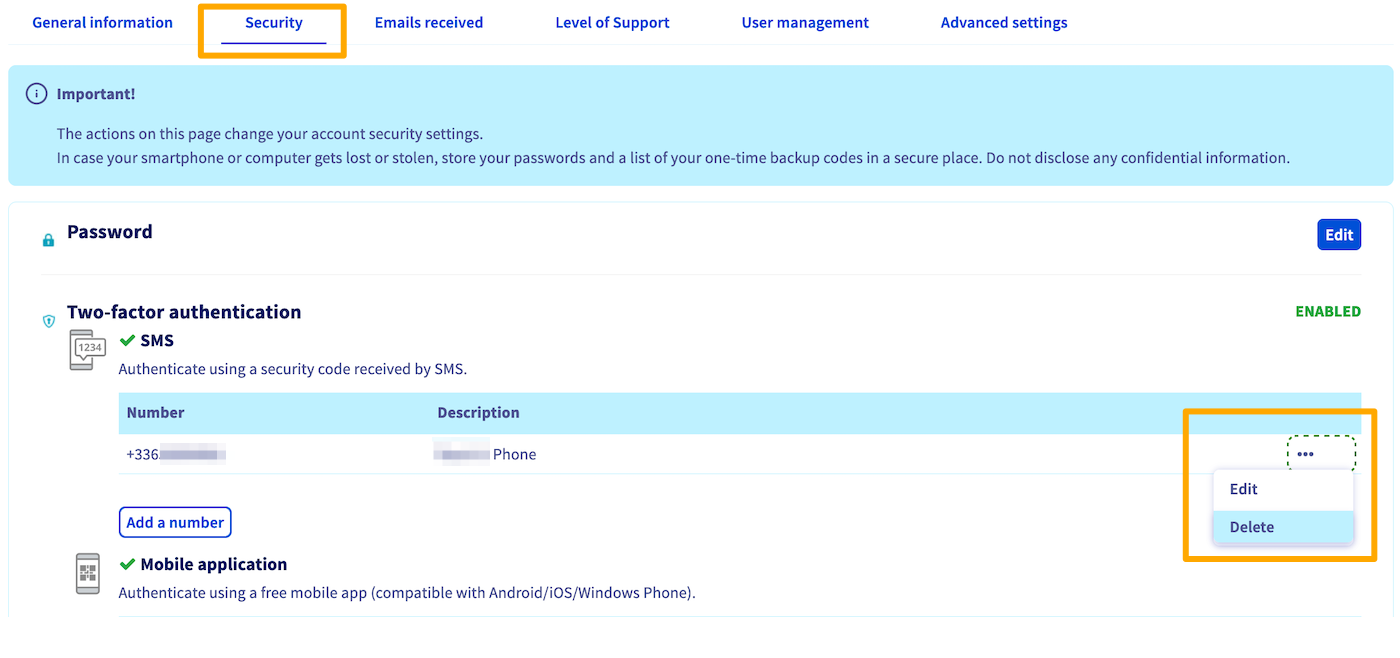Click the Add a number button
Screen dimensions: 1400x658
[x=175, y=521]
